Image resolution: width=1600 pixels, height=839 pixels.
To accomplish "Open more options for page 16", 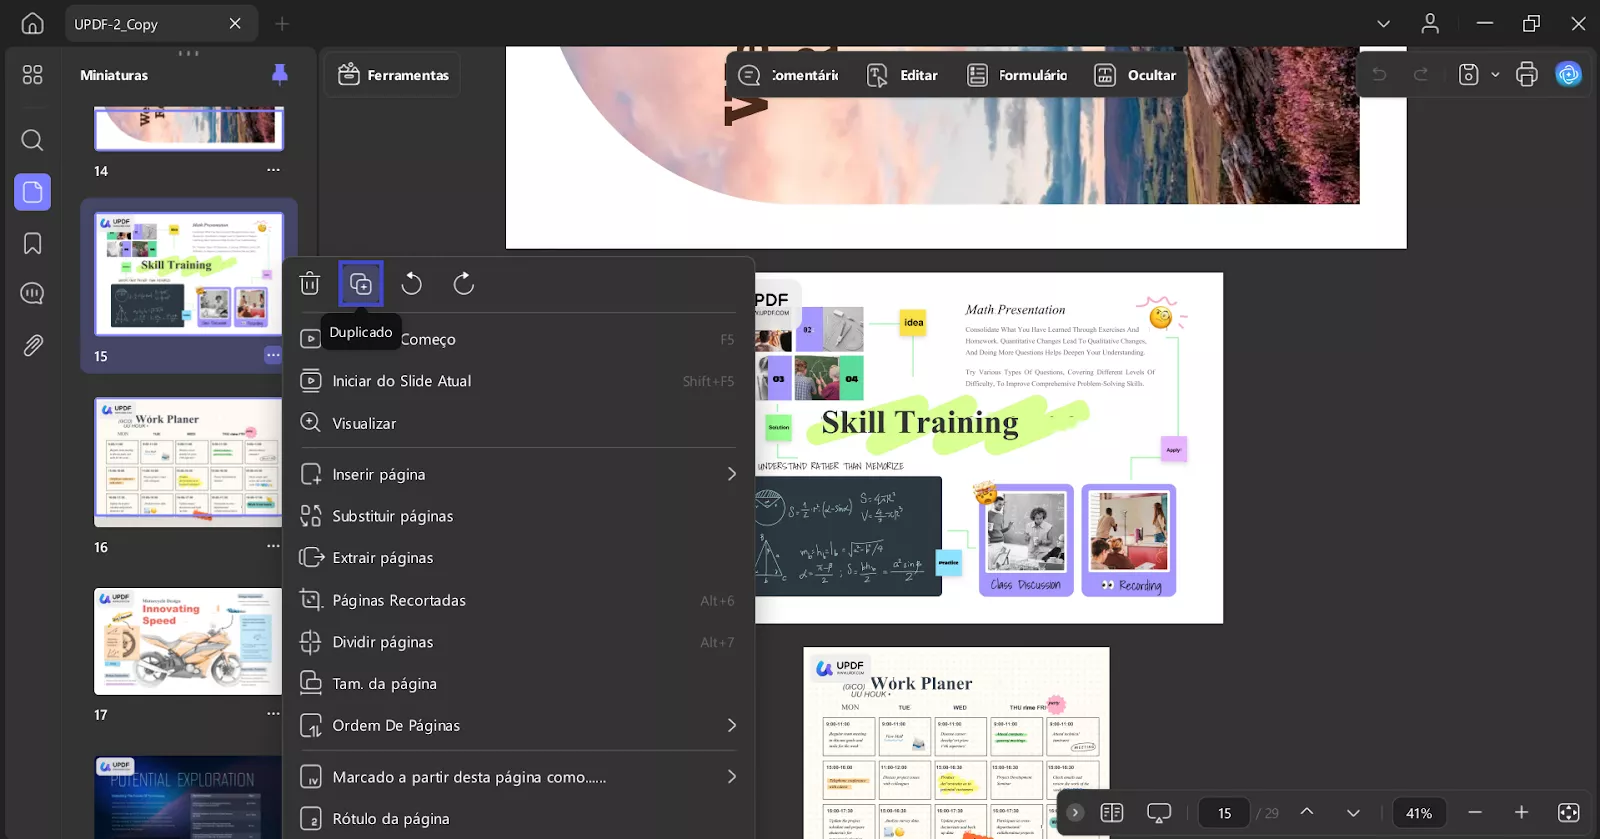I will point(273,546).
